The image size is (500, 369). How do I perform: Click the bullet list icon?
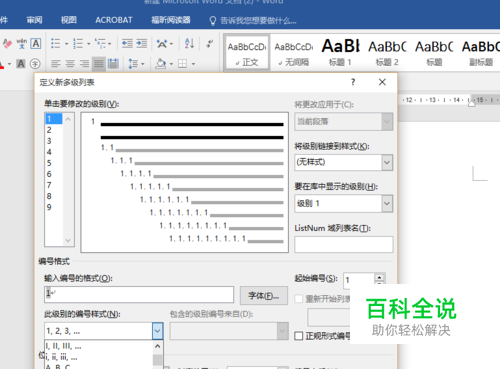point(55,44)
